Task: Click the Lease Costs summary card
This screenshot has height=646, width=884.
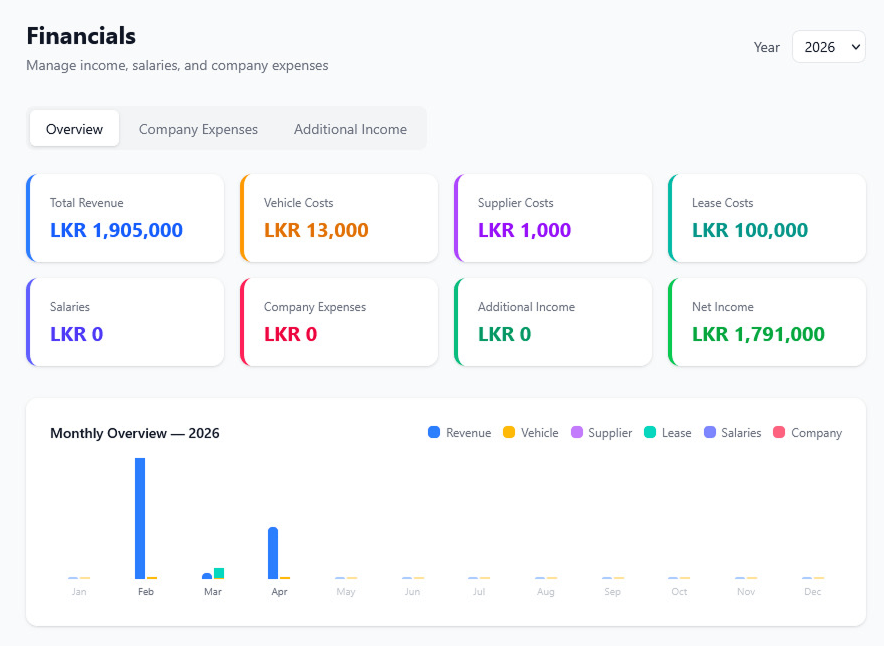Action: 766,218
